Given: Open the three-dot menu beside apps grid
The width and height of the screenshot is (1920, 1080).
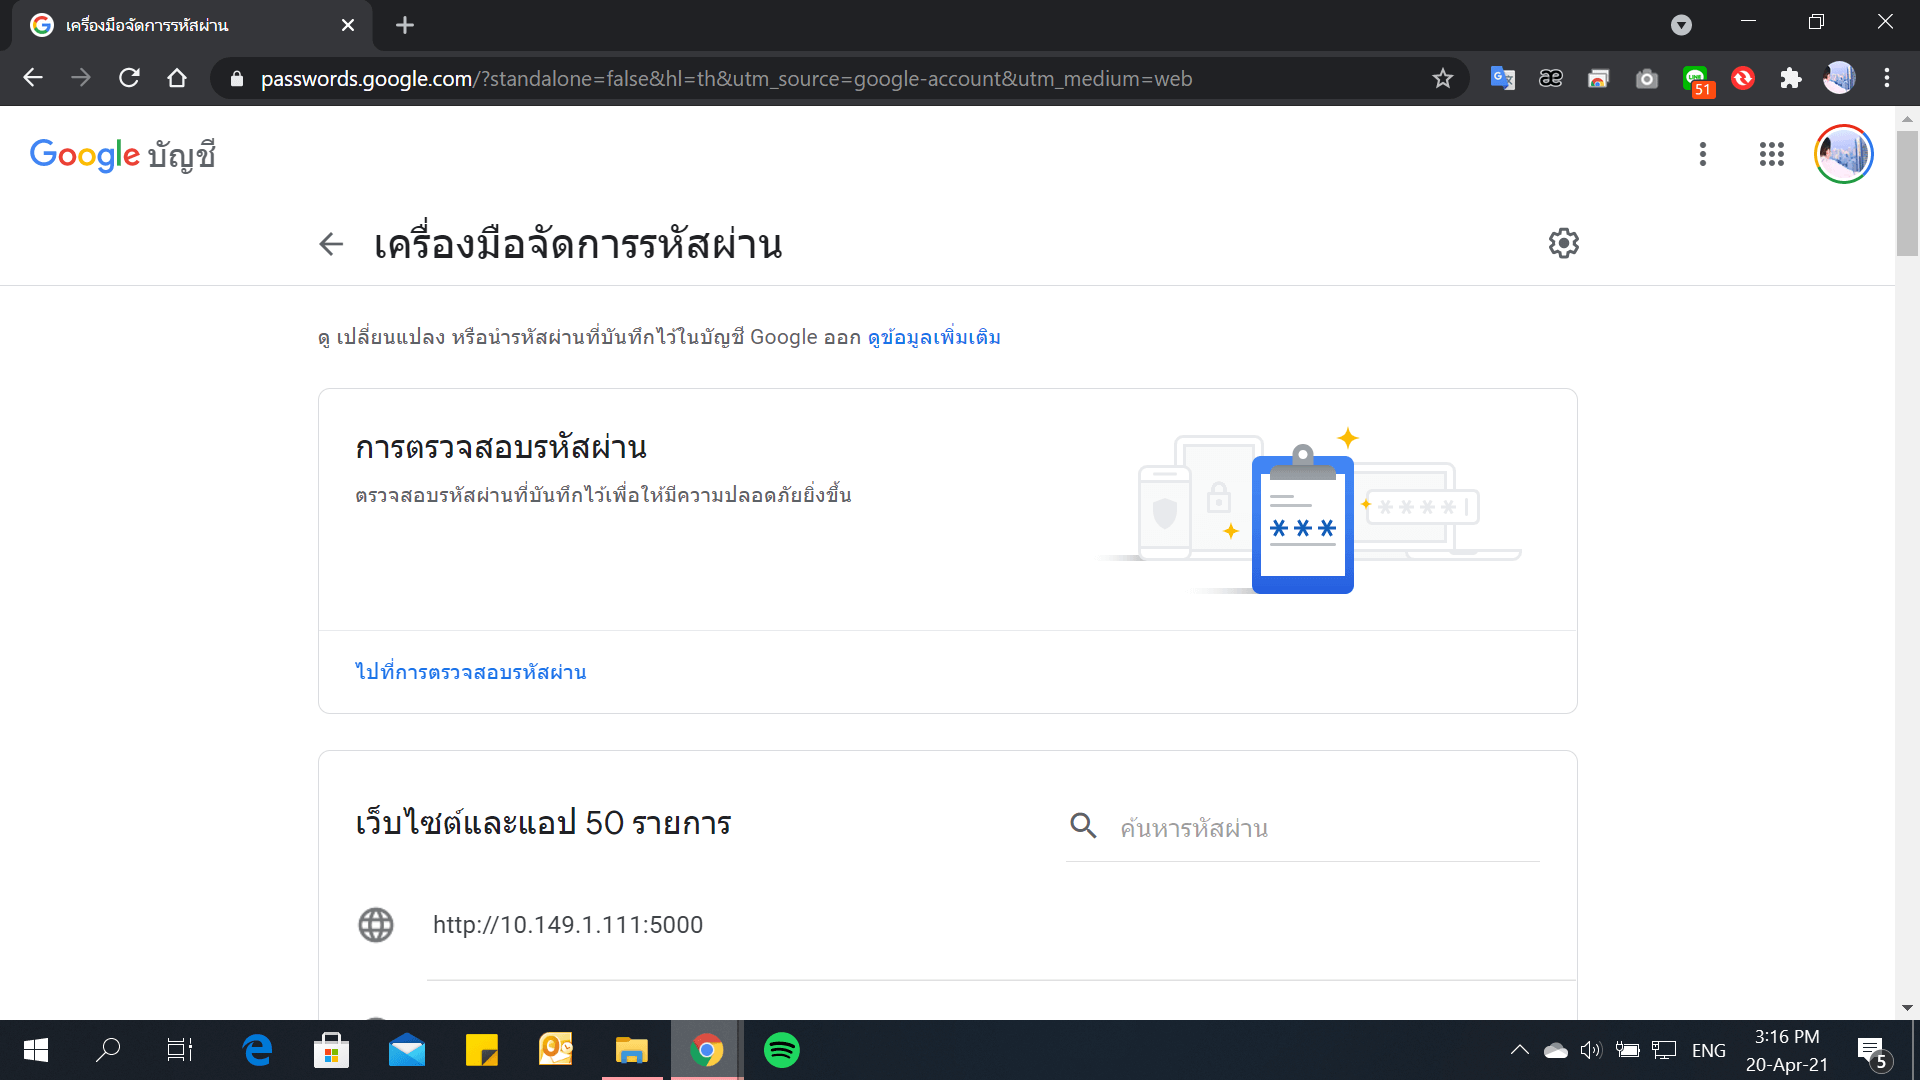Looking at the screenshot, I should (1702, 154).
